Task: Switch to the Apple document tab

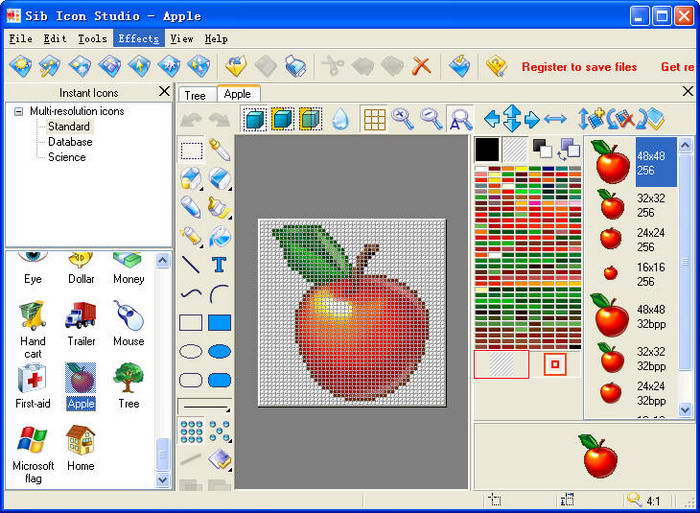Action: (x=238, y=94)
